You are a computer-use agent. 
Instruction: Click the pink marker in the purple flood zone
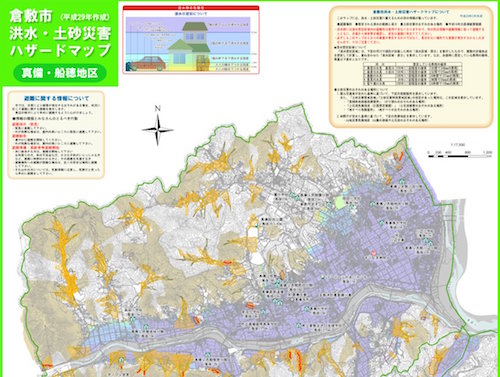point(374,253)
